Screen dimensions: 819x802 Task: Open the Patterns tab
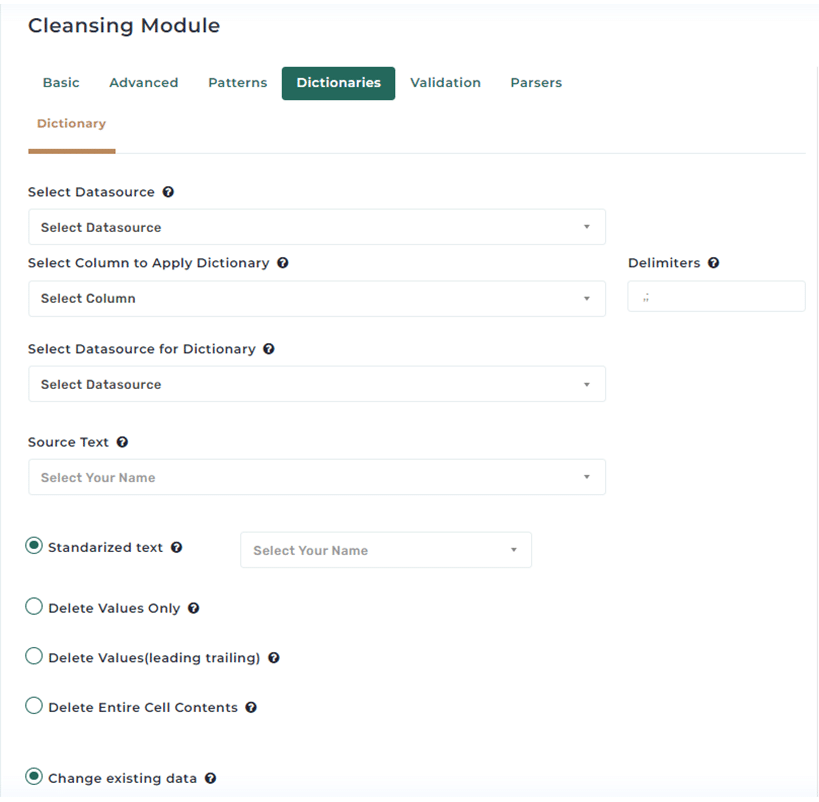tap(238, 83)
